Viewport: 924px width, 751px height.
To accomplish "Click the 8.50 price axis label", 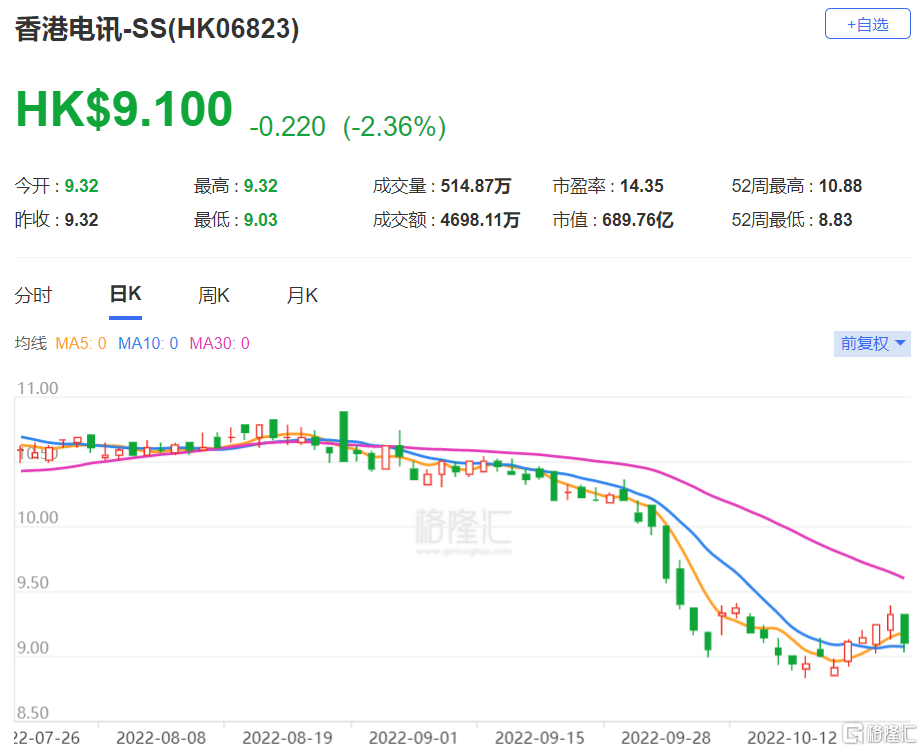I will point(33,713).
